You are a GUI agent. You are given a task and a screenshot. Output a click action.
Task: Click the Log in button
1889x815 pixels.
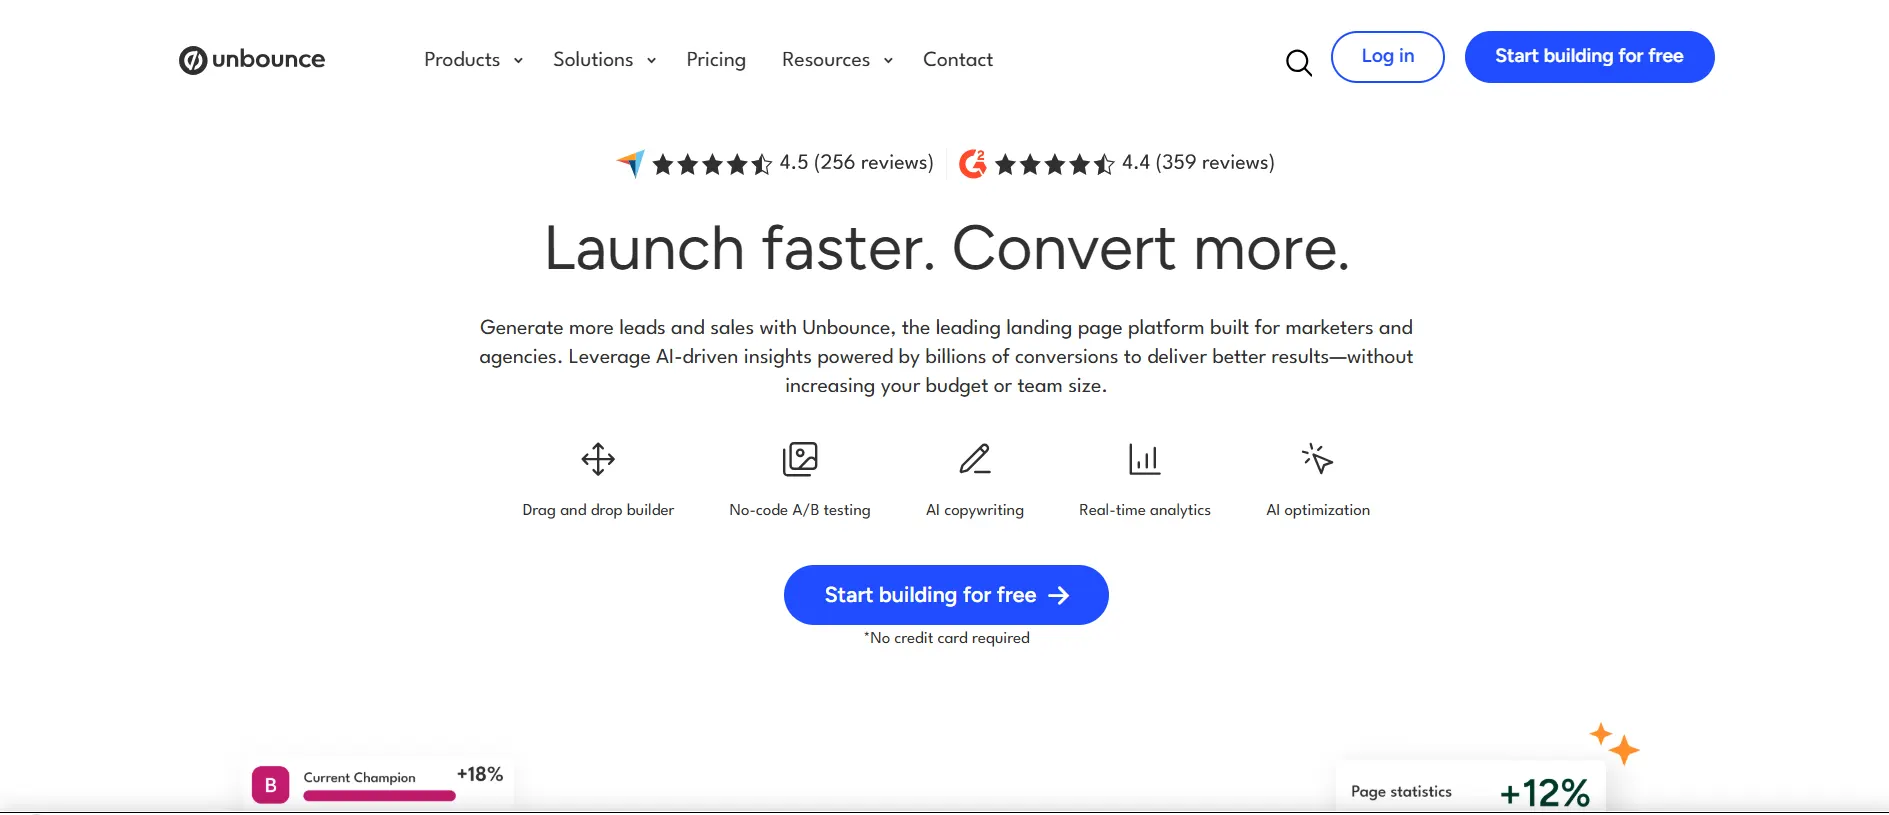(1388, 57)
